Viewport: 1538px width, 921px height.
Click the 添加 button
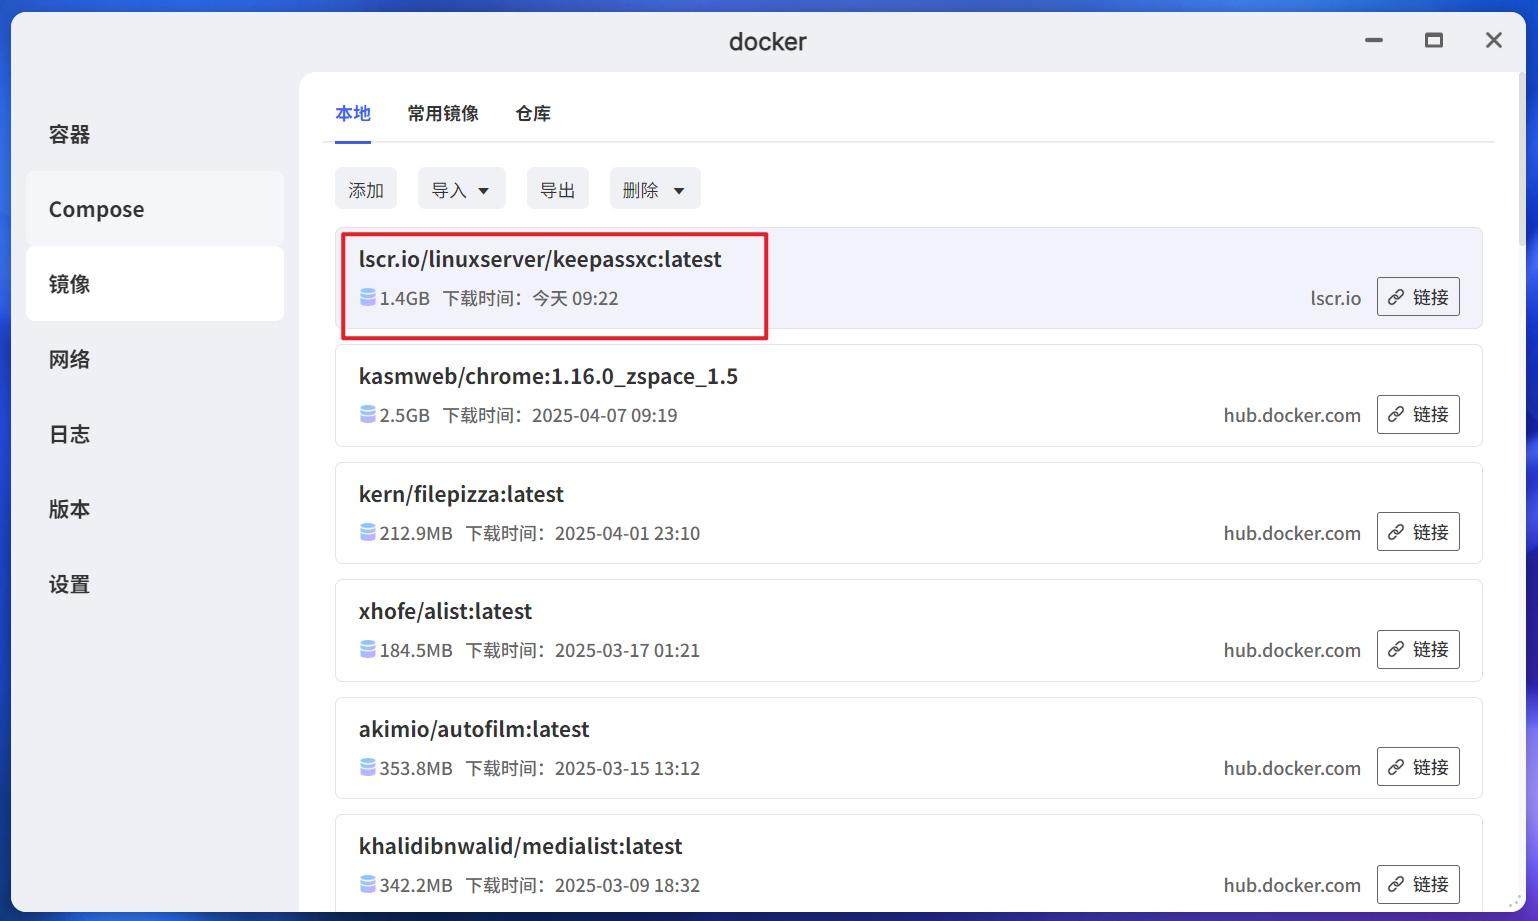pos(366,189)
